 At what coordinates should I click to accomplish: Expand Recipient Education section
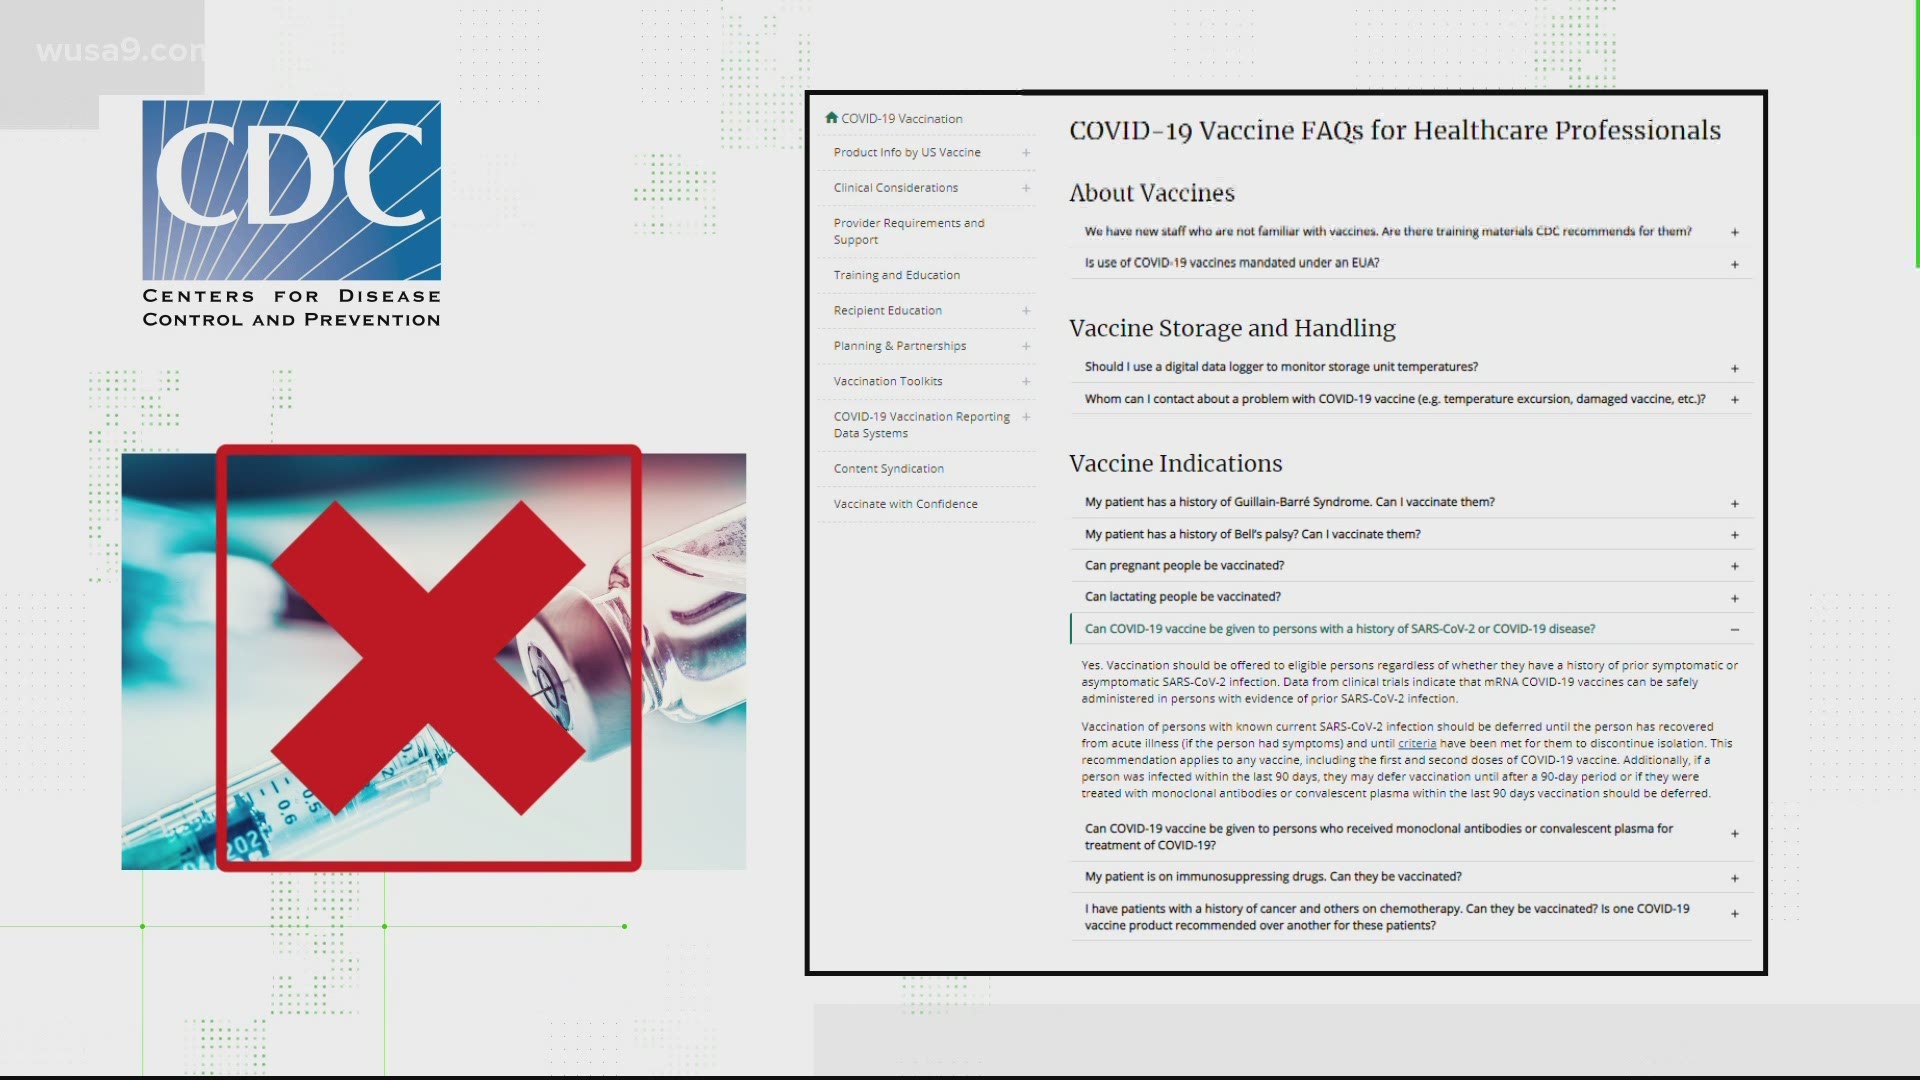coord(1027,310)
